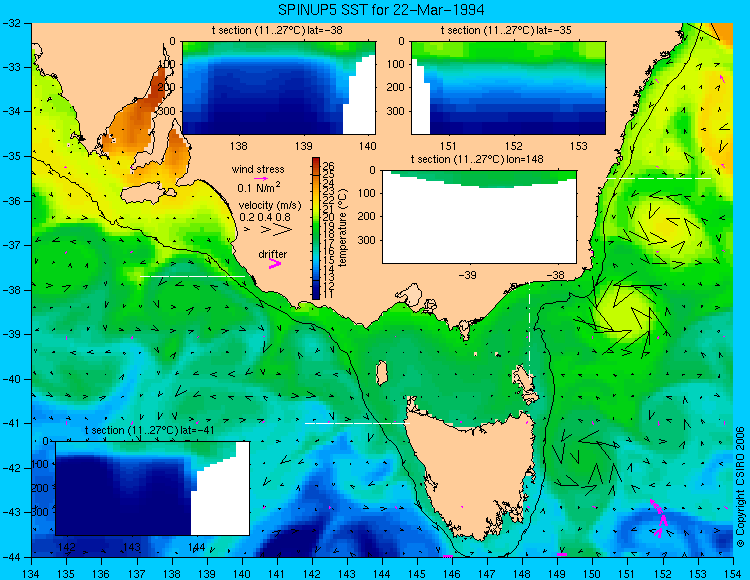750x580 pixels.
Task: Click the white dashed section line off the east coast
Action: click(659, 178)
